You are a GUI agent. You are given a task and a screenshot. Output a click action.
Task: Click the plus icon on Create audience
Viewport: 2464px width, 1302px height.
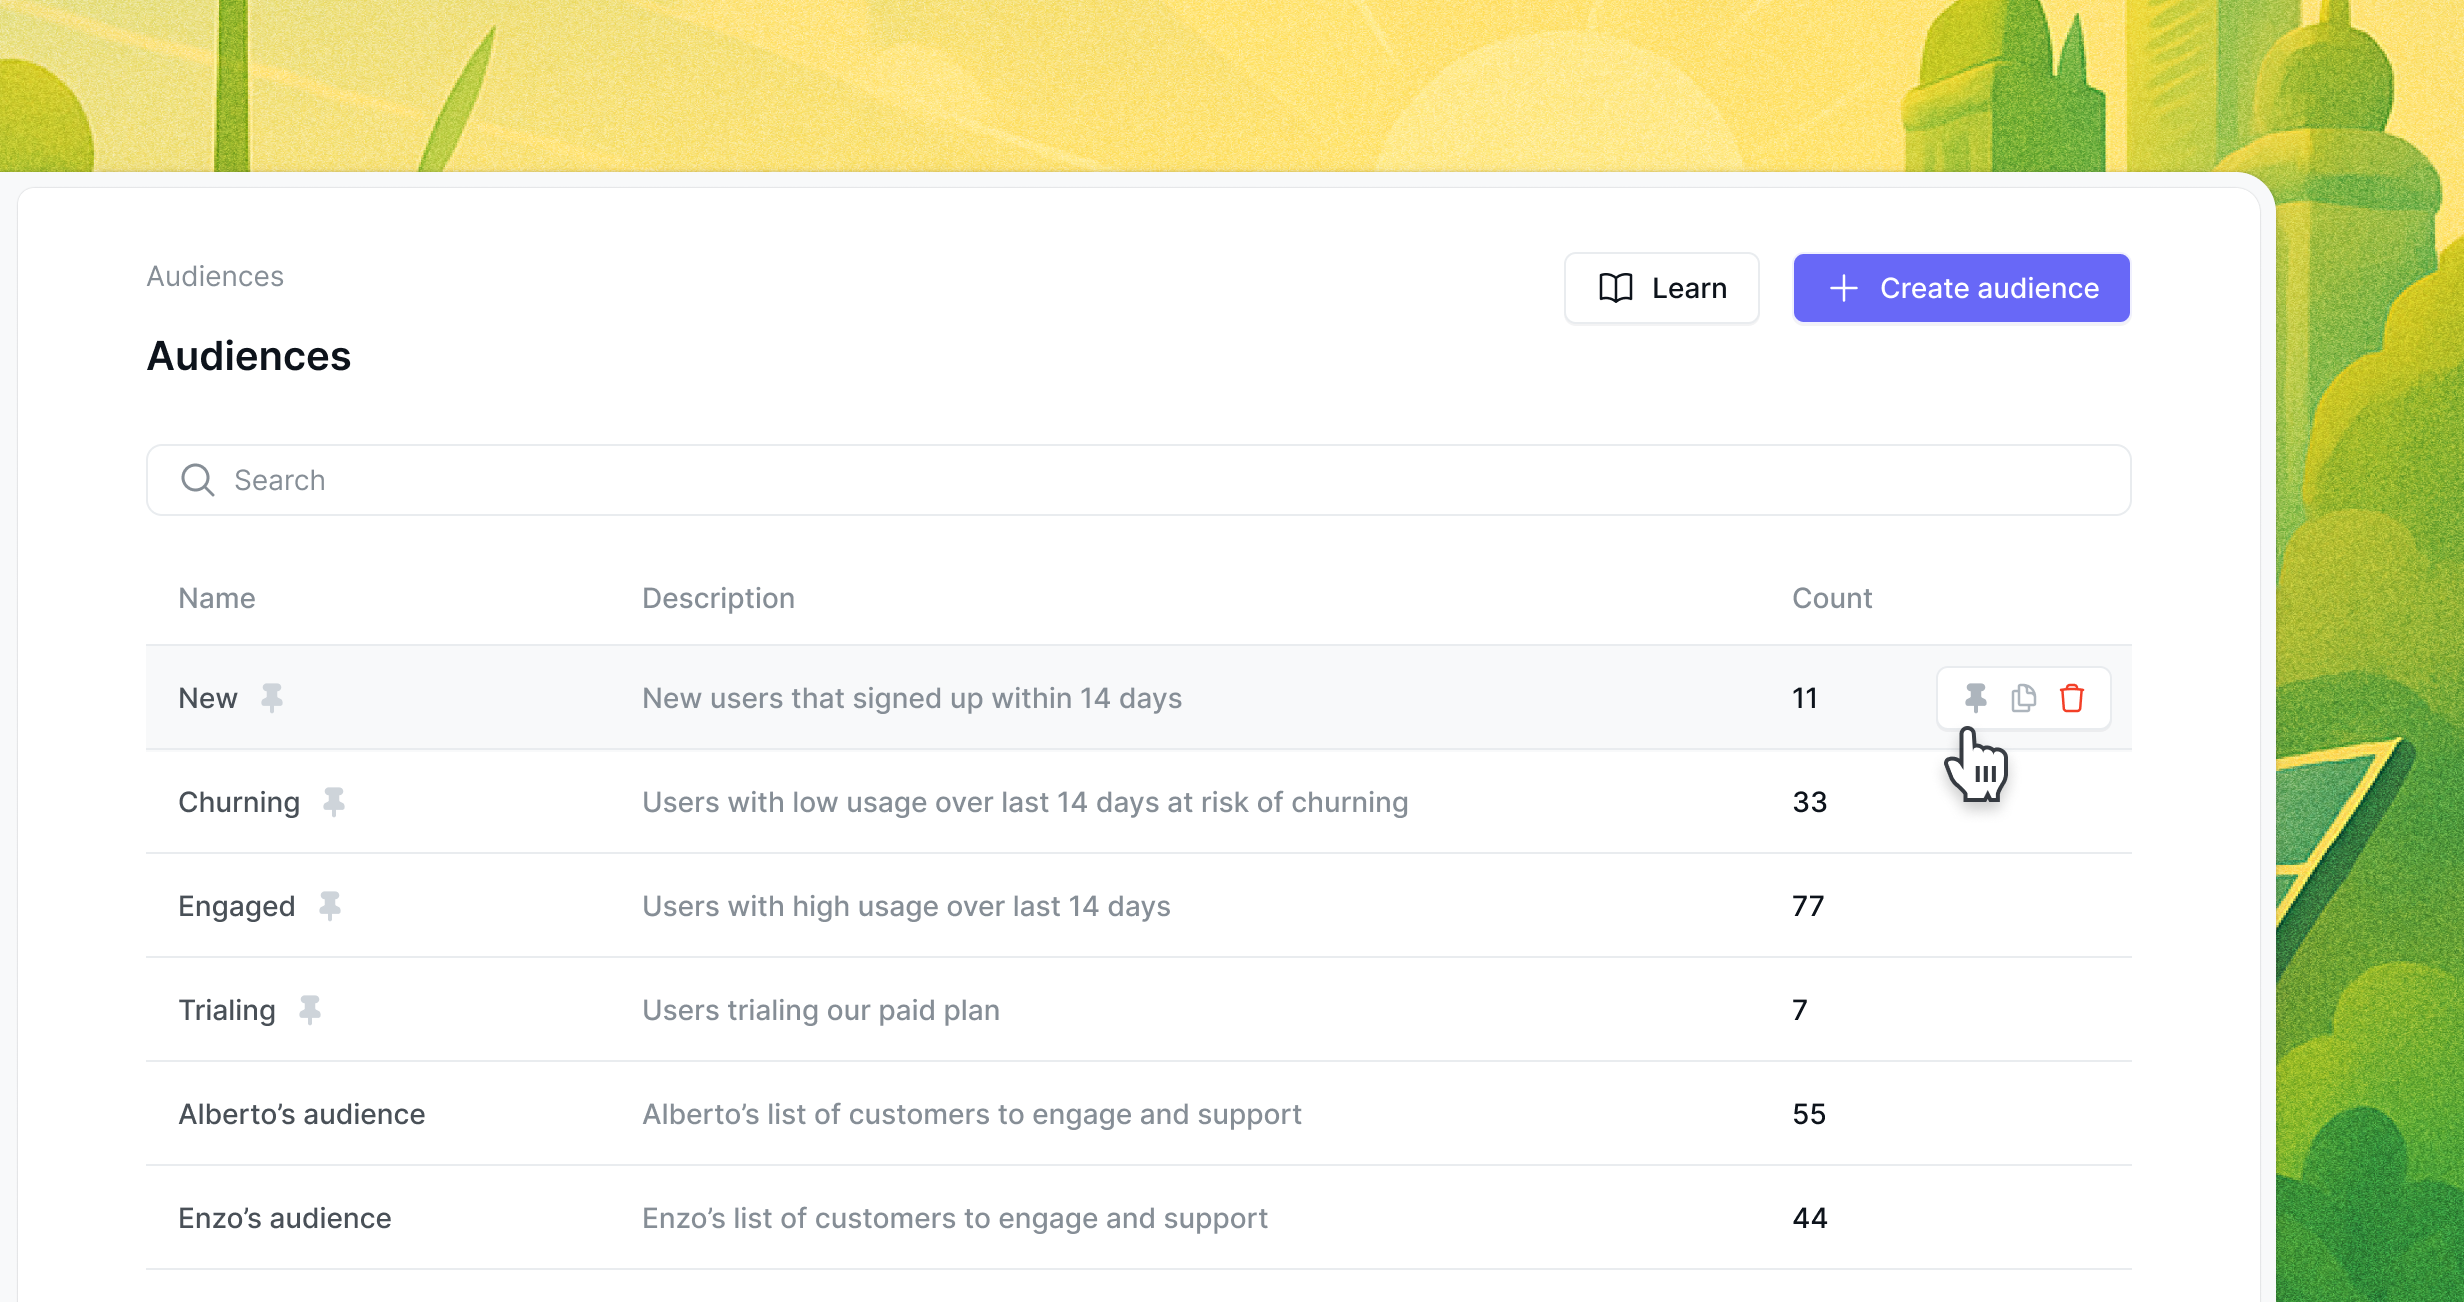[1843, 288]
